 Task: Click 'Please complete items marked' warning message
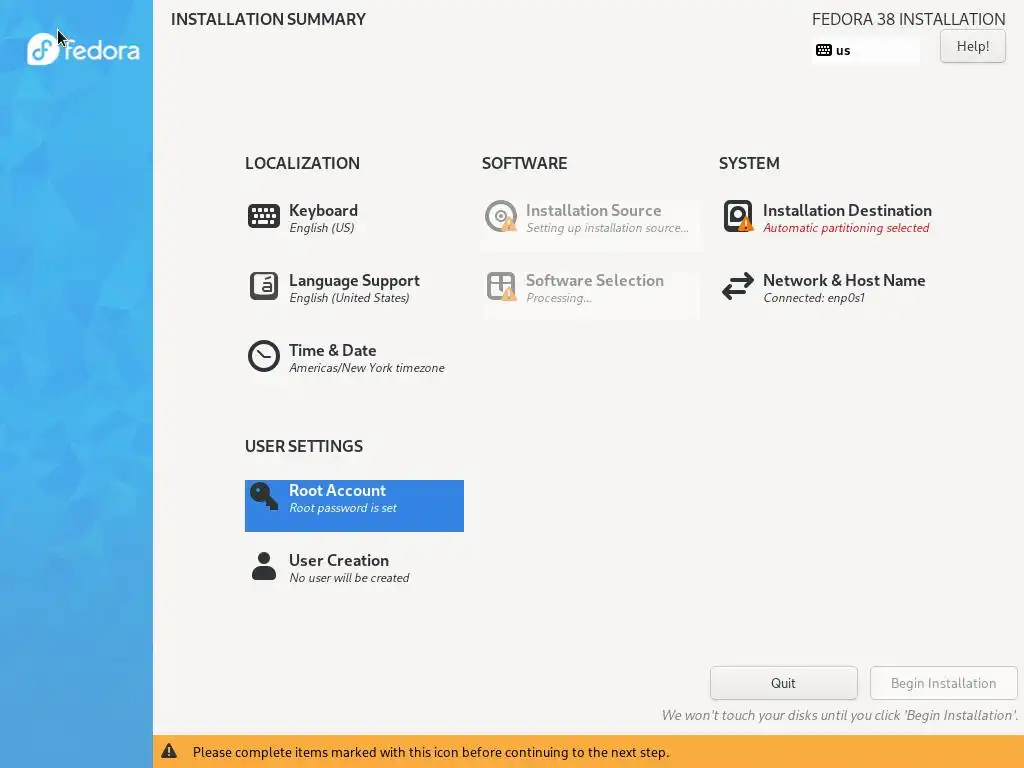431,752
